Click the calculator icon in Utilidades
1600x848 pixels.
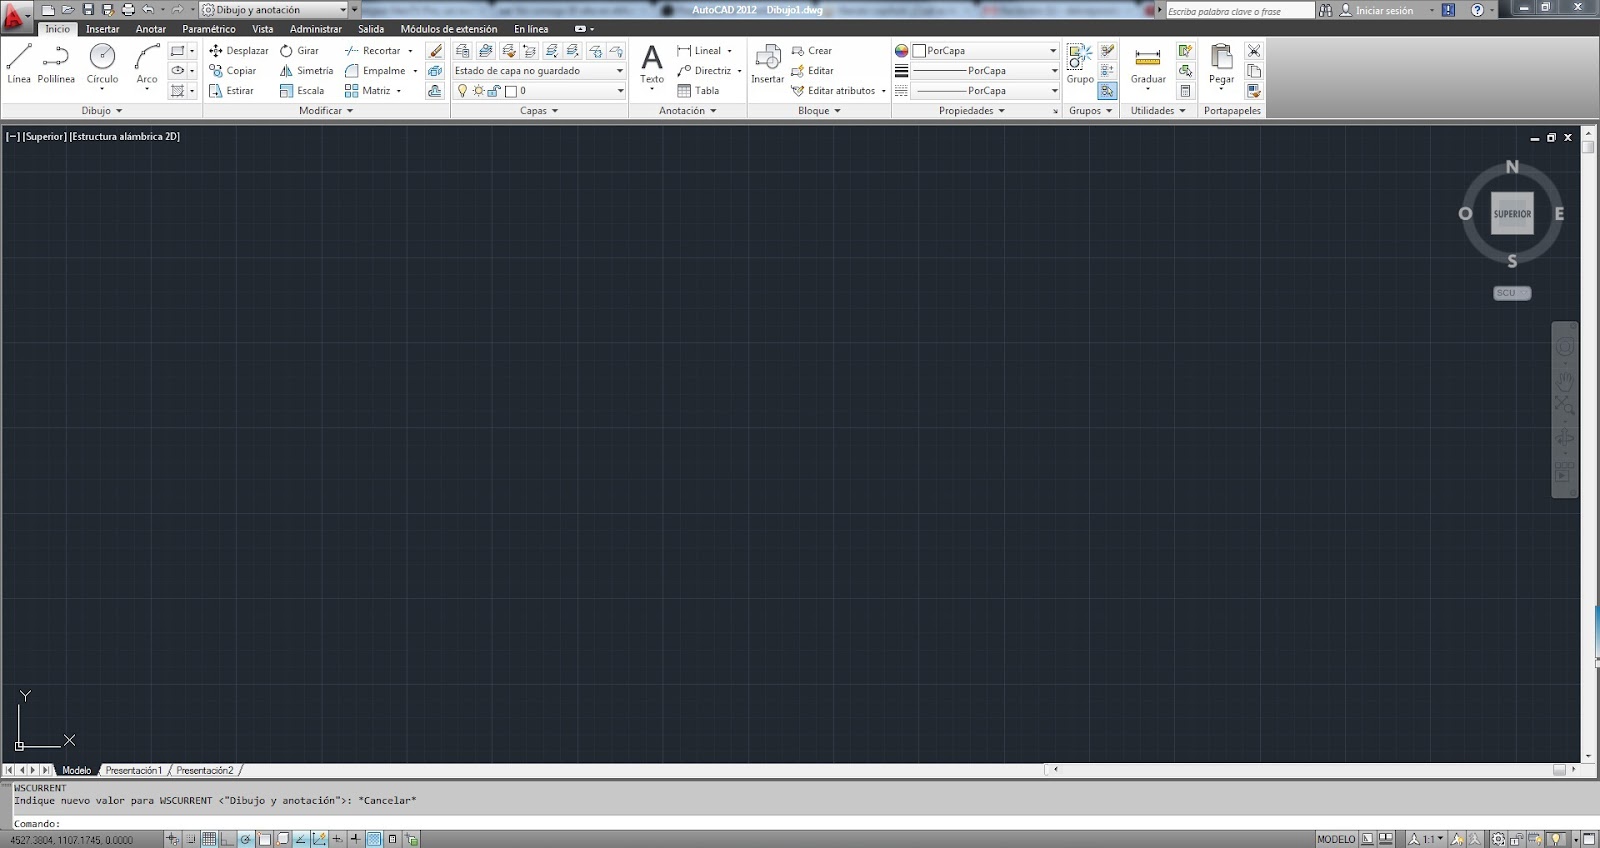coord(1185,90)
